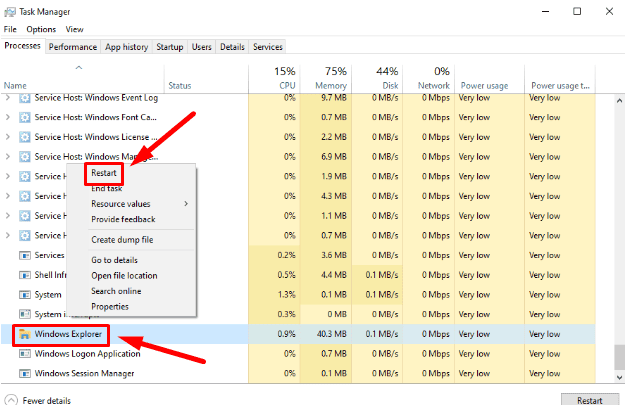This screenshot has height=405, width=626.
Task: Sort by the CPU column header
Action: tap(274, 78)
